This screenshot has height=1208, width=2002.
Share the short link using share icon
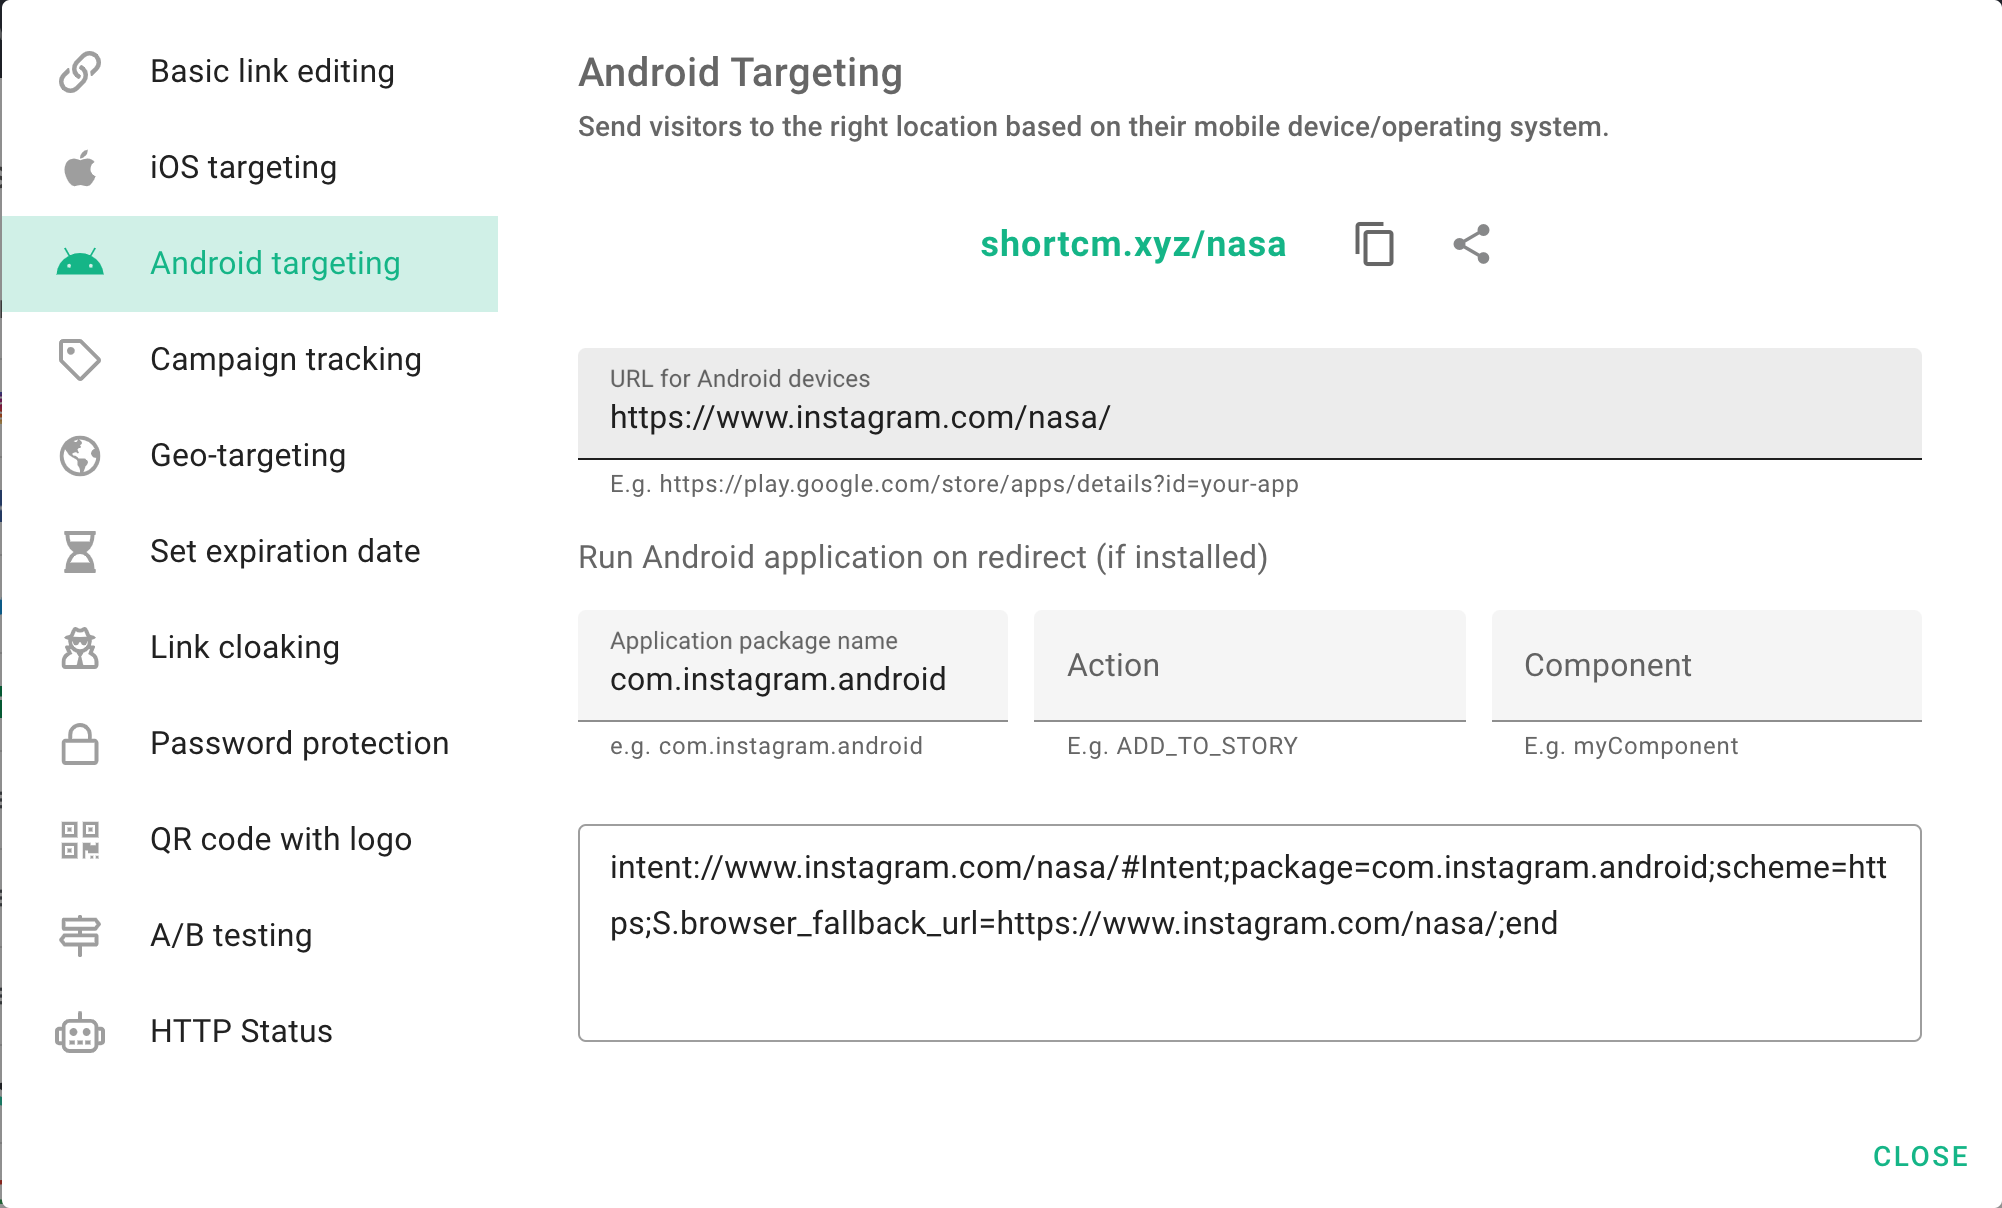coord(1471,244)
